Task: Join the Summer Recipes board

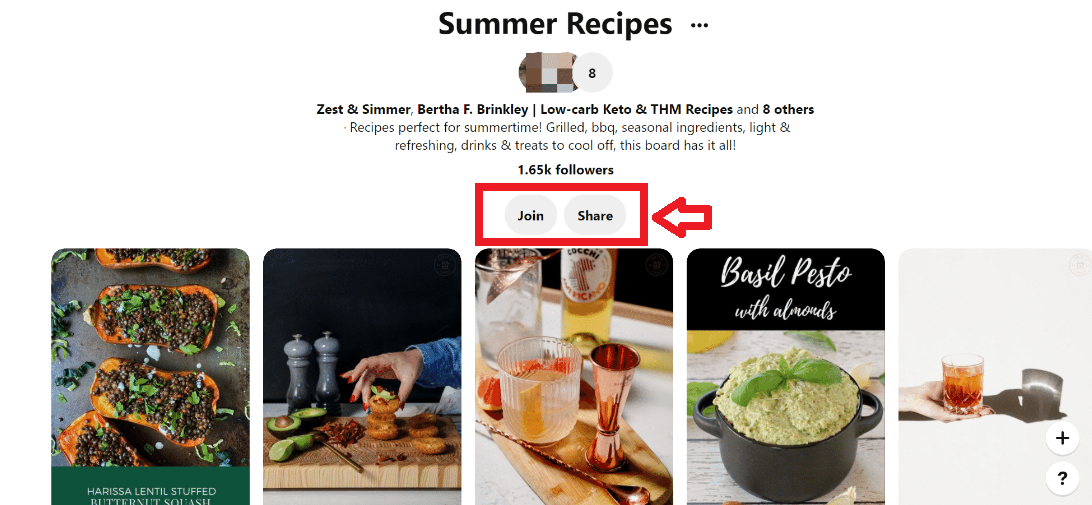Action: pos(531,215)
